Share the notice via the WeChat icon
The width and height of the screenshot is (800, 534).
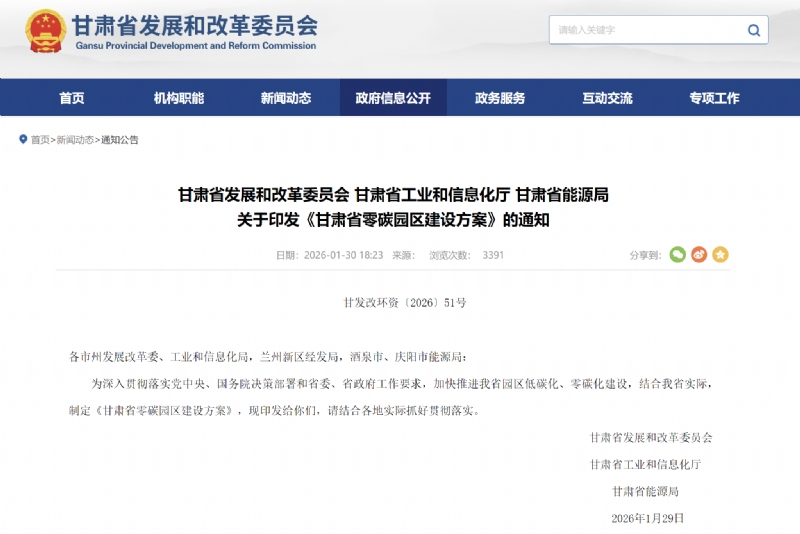point(678,254)
